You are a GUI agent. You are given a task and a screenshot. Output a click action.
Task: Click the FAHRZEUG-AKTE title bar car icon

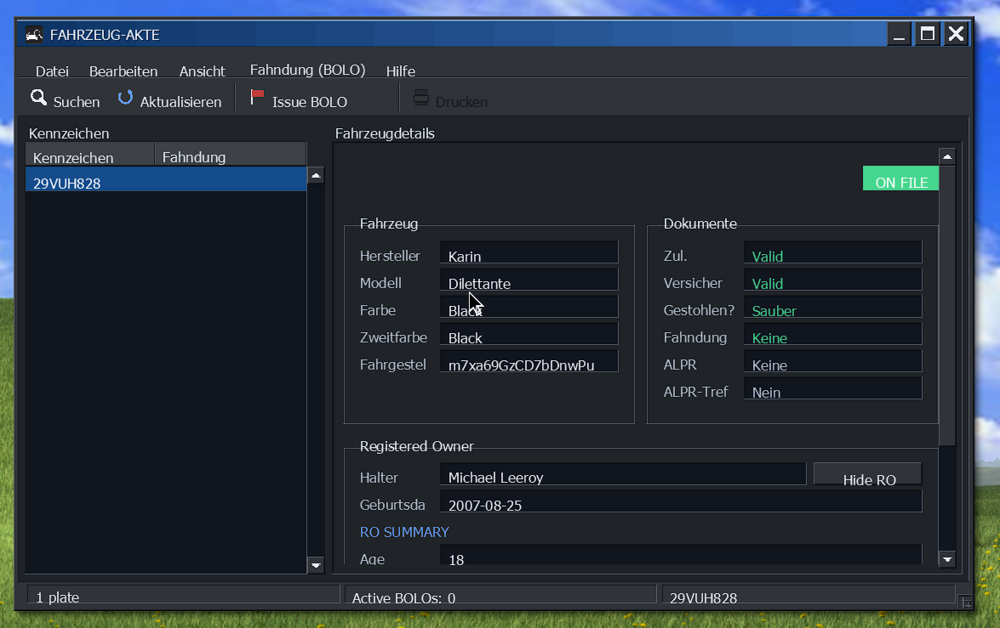34,34
